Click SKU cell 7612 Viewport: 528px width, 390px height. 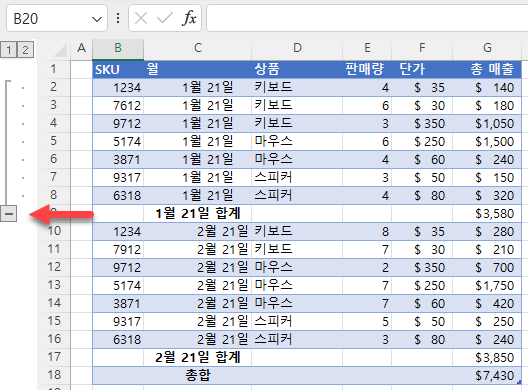(x=118, y=106)
